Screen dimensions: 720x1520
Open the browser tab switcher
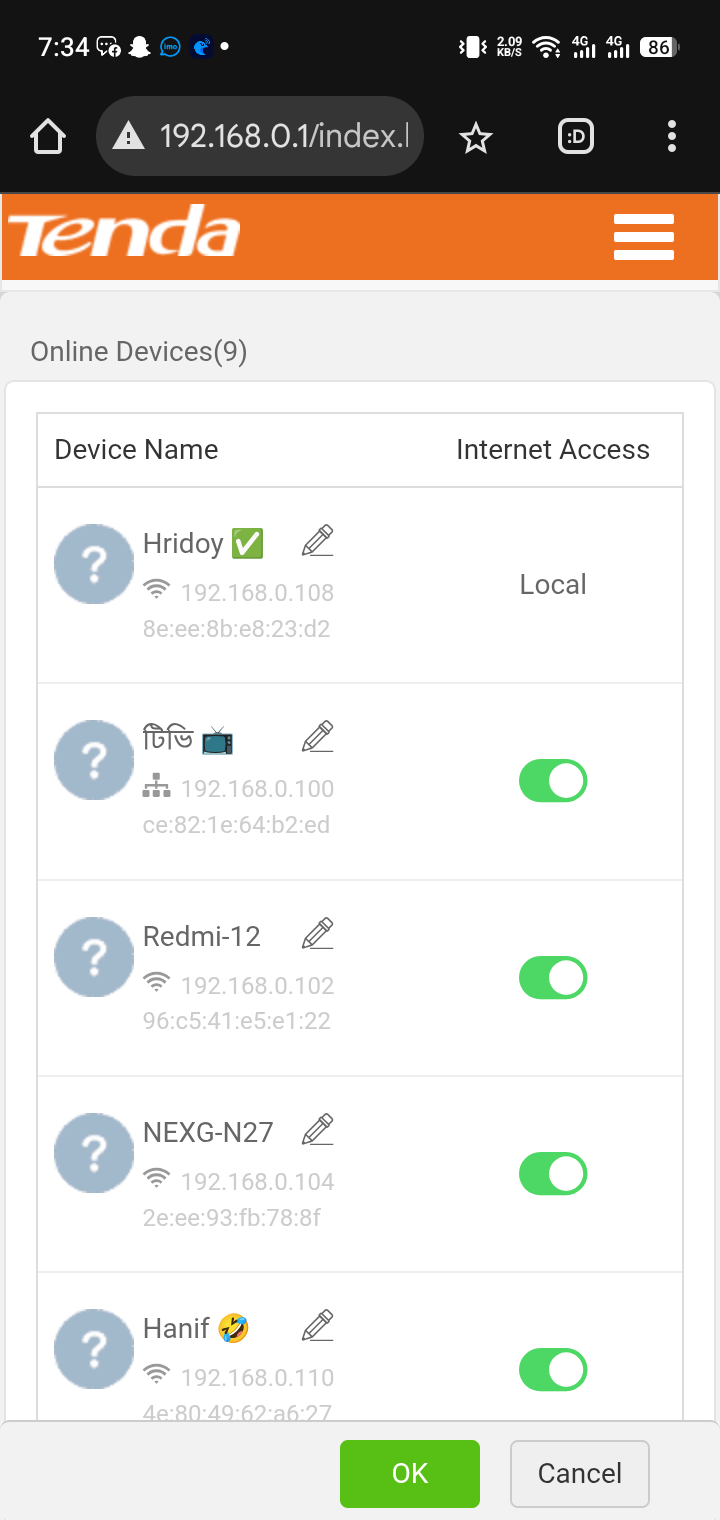575,137
